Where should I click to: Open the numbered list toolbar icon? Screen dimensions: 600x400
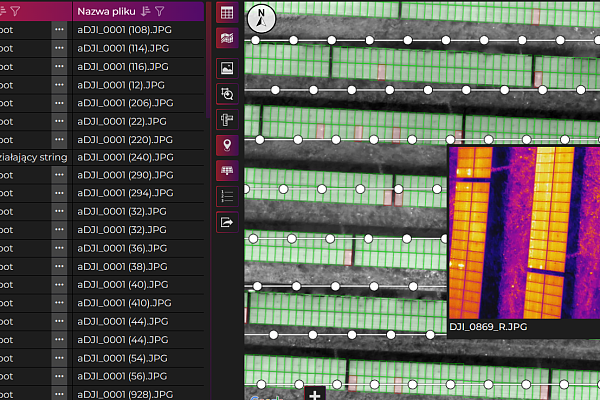(227, 196)
